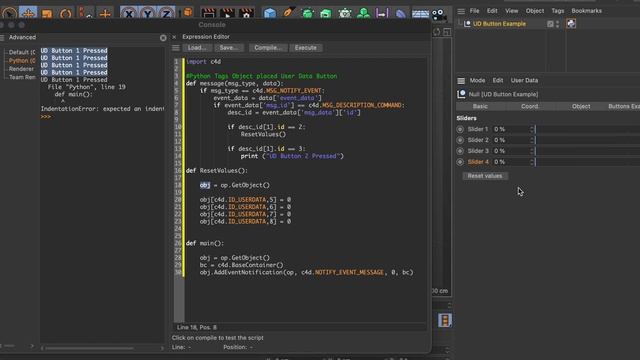Click the Save... button in Expression Editor
Image resolution: width=640 pixels, height=360 pixels.
click(x=229, y=48)
